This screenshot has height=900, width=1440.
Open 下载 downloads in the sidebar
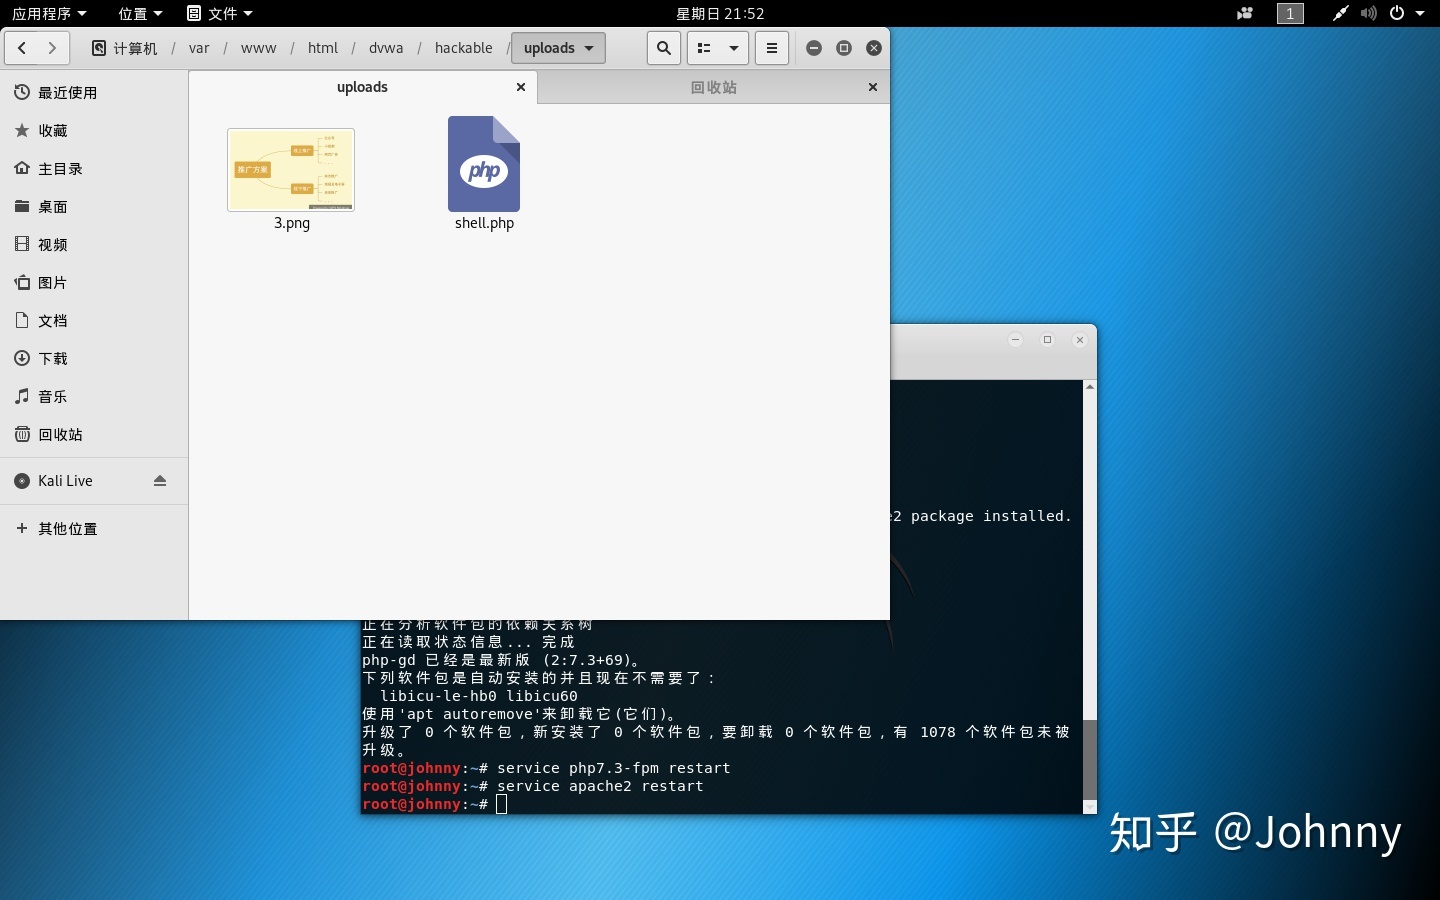click(x=94, y=359)
